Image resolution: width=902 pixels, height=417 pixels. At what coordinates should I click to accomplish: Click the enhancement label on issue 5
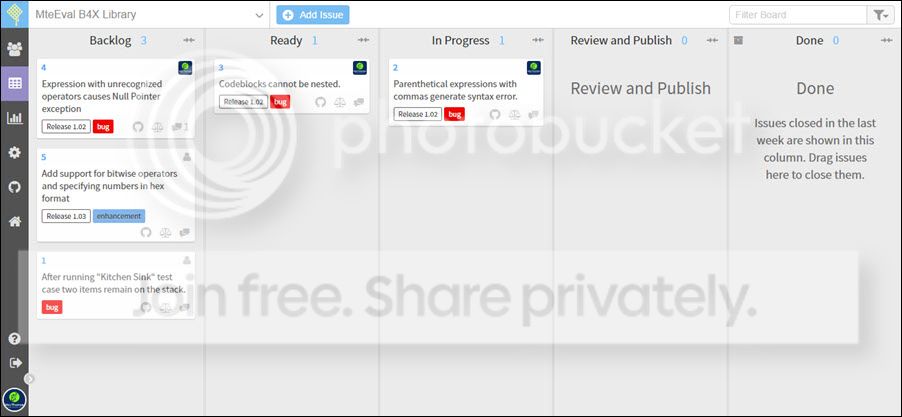click(119, 216)
